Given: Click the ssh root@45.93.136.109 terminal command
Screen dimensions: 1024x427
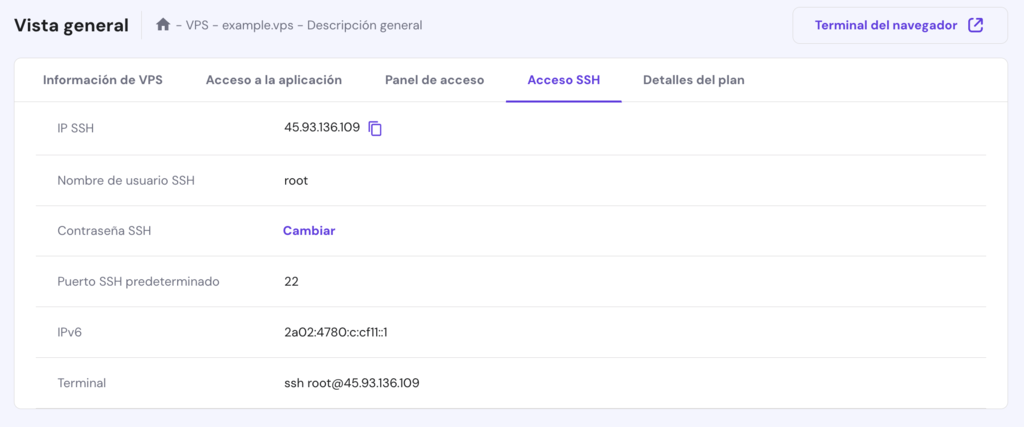Looking at the screenshot, I should click(x=351, y=383).
